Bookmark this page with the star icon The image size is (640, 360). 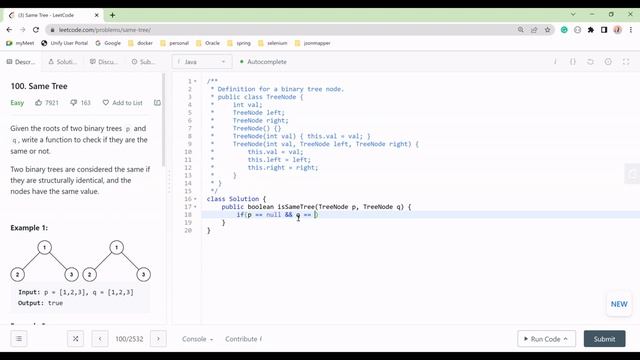pos(547,30)
